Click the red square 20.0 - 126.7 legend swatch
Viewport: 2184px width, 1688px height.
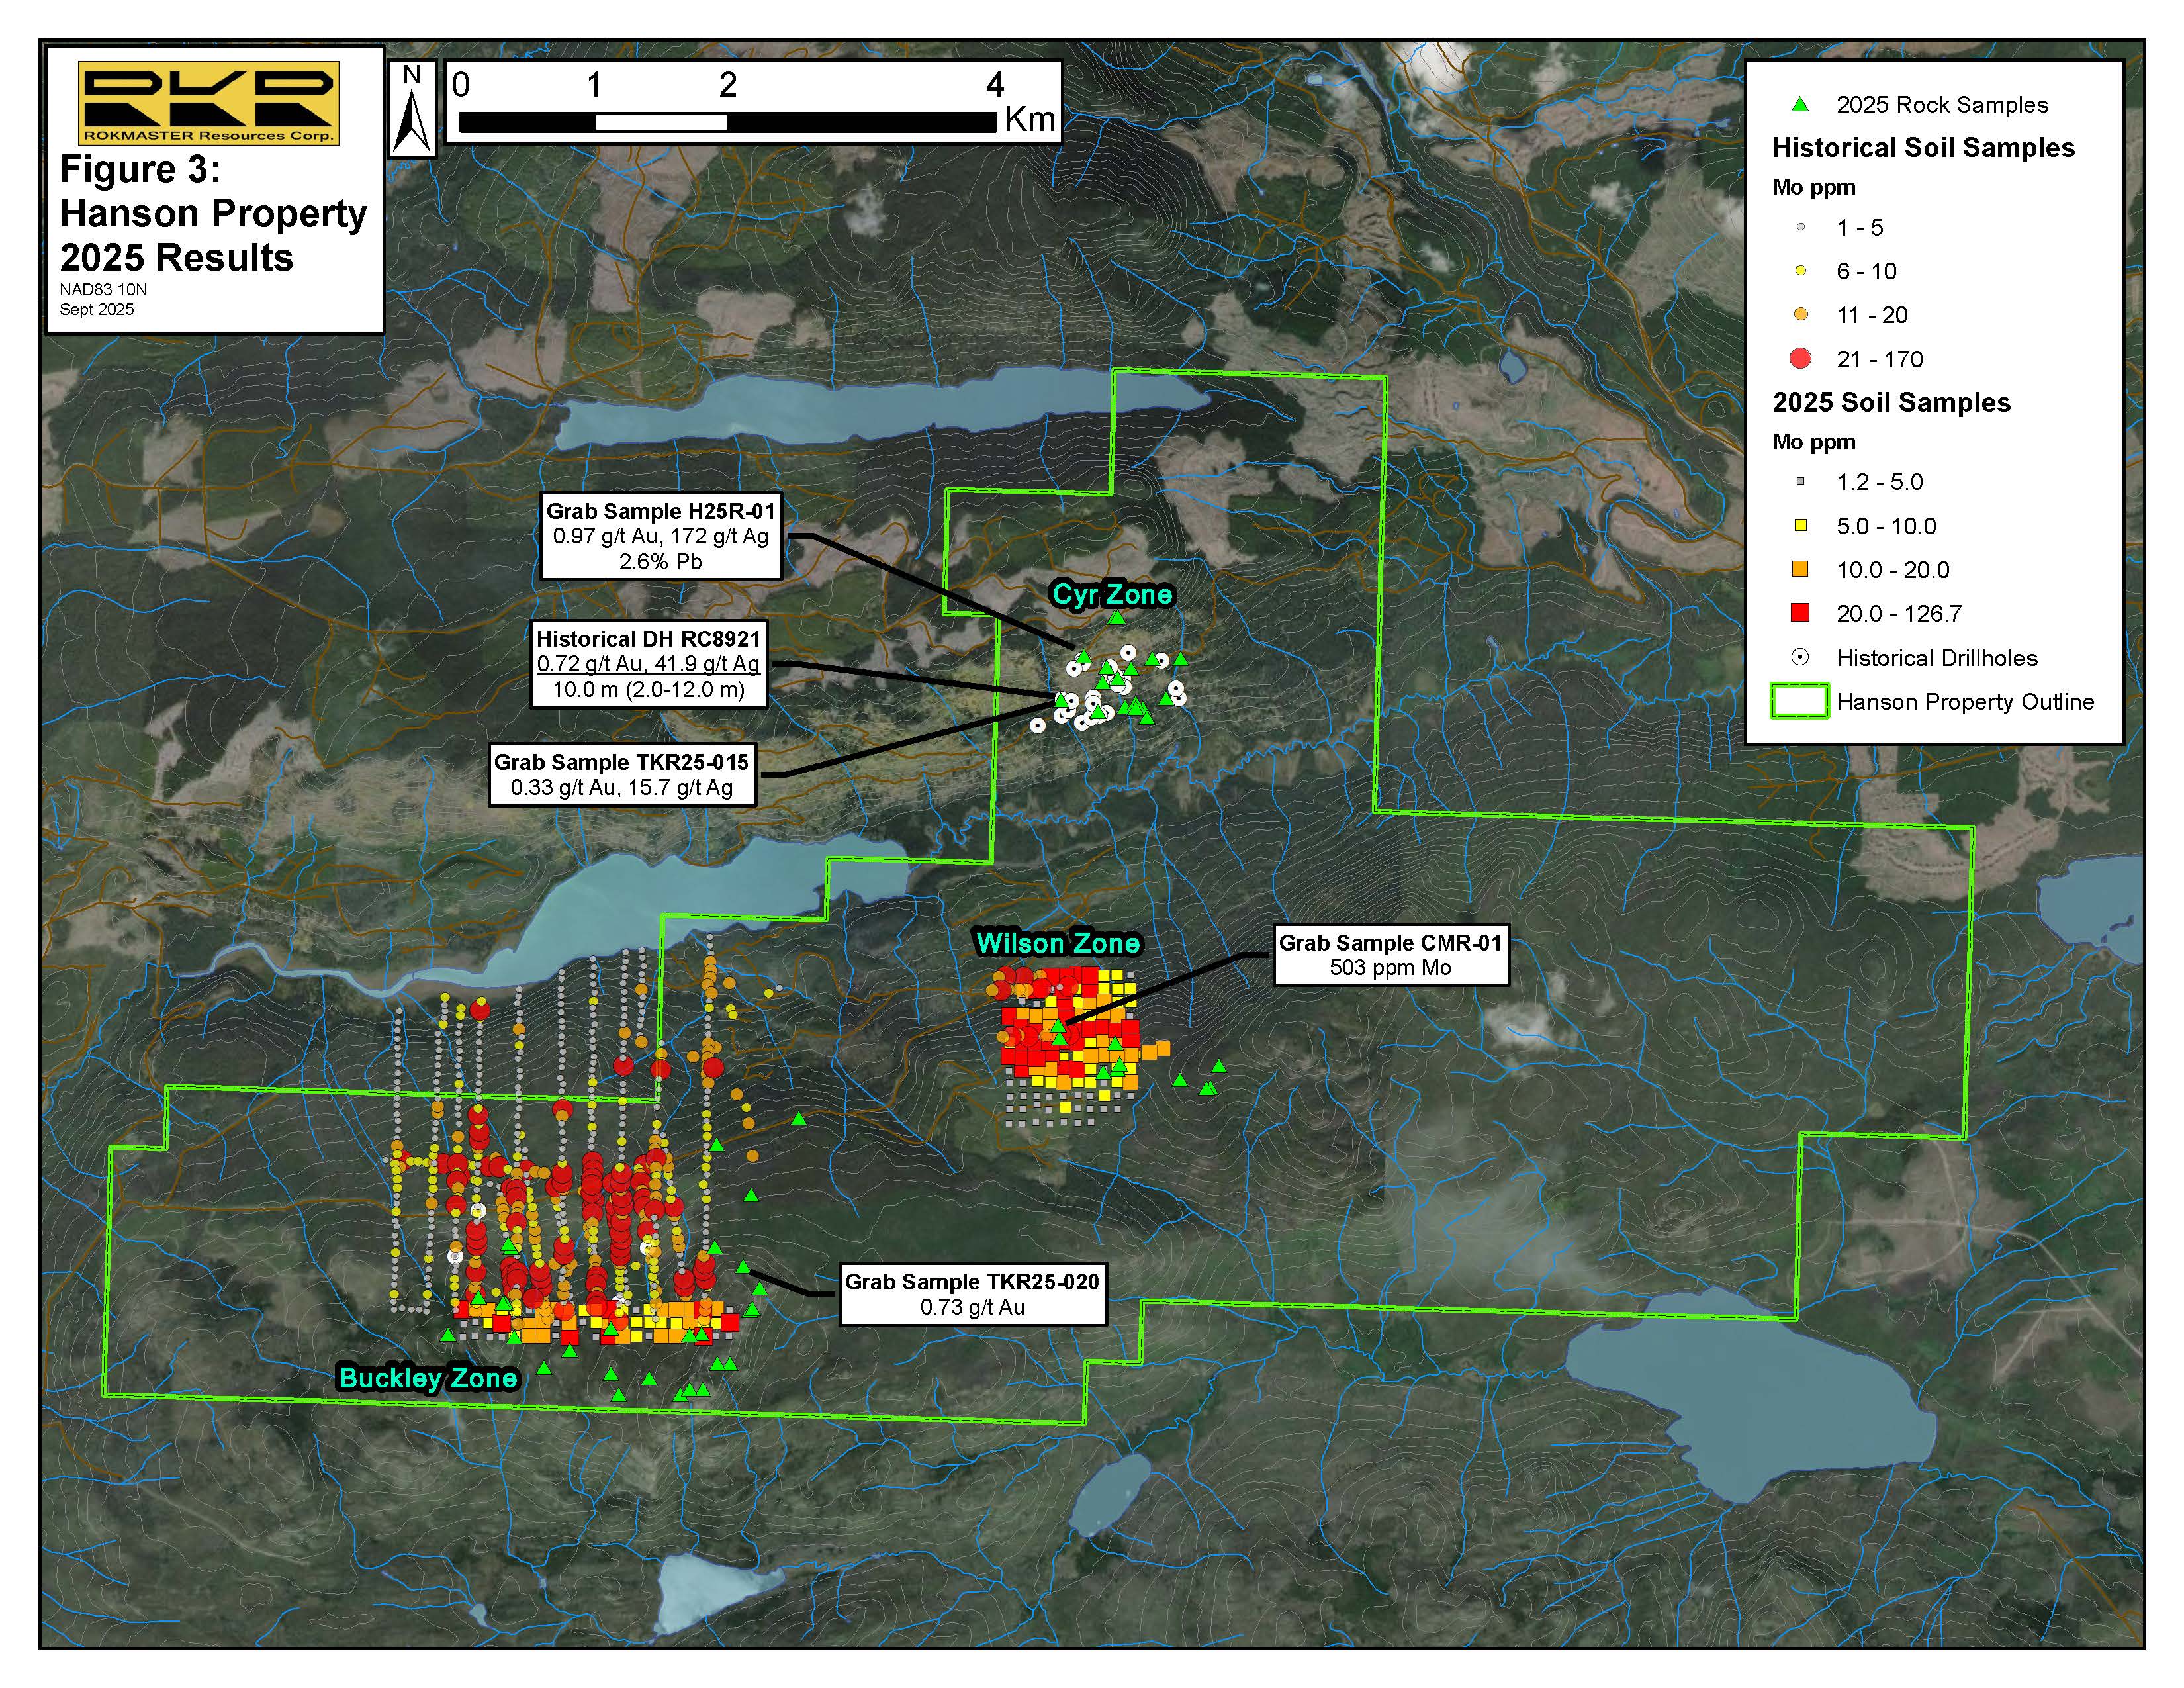tap(1800, 613)
